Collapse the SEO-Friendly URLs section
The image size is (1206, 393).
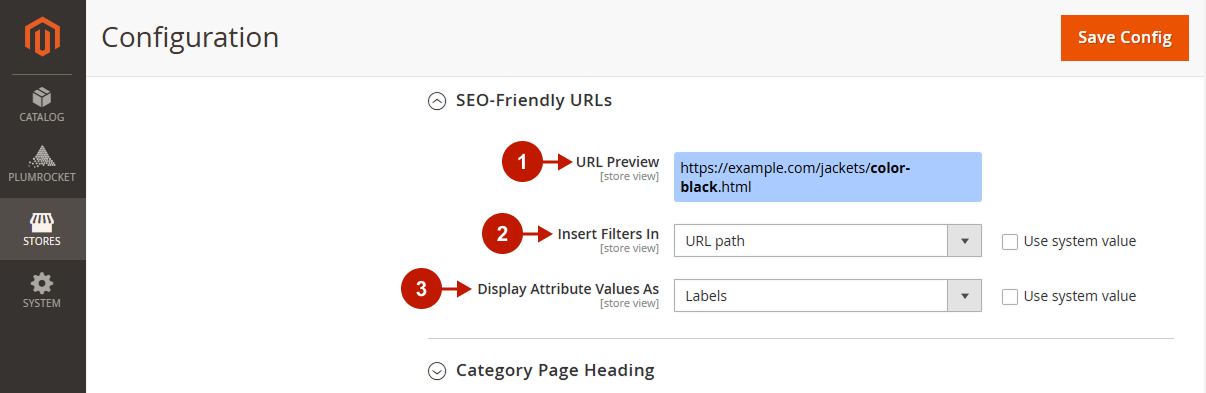click(x=436, y=100)
